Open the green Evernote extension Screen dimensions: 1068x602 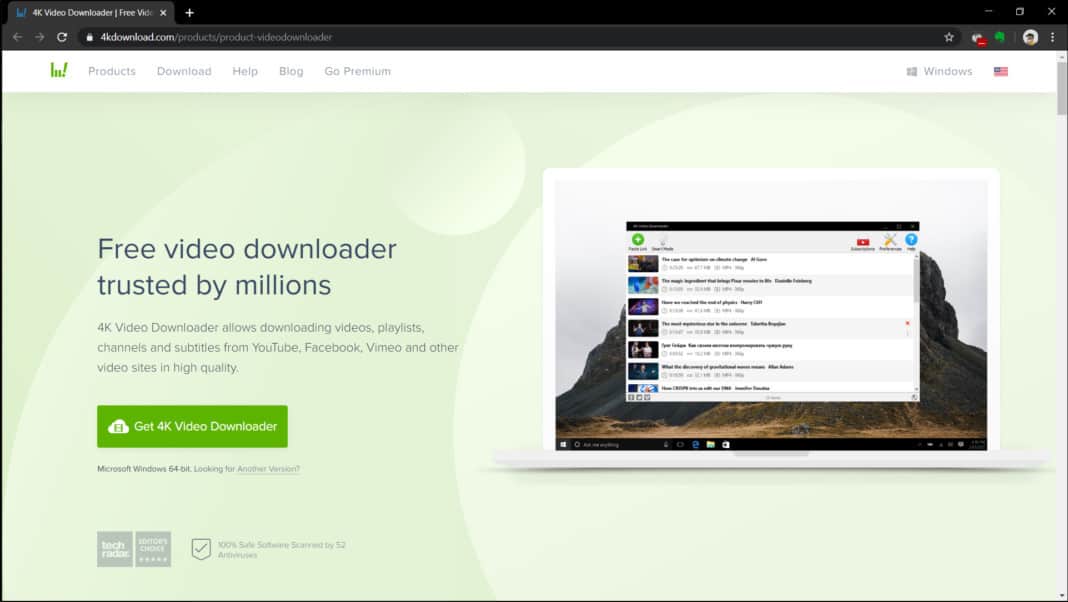pyautogui.click(x=1000, y=37)
